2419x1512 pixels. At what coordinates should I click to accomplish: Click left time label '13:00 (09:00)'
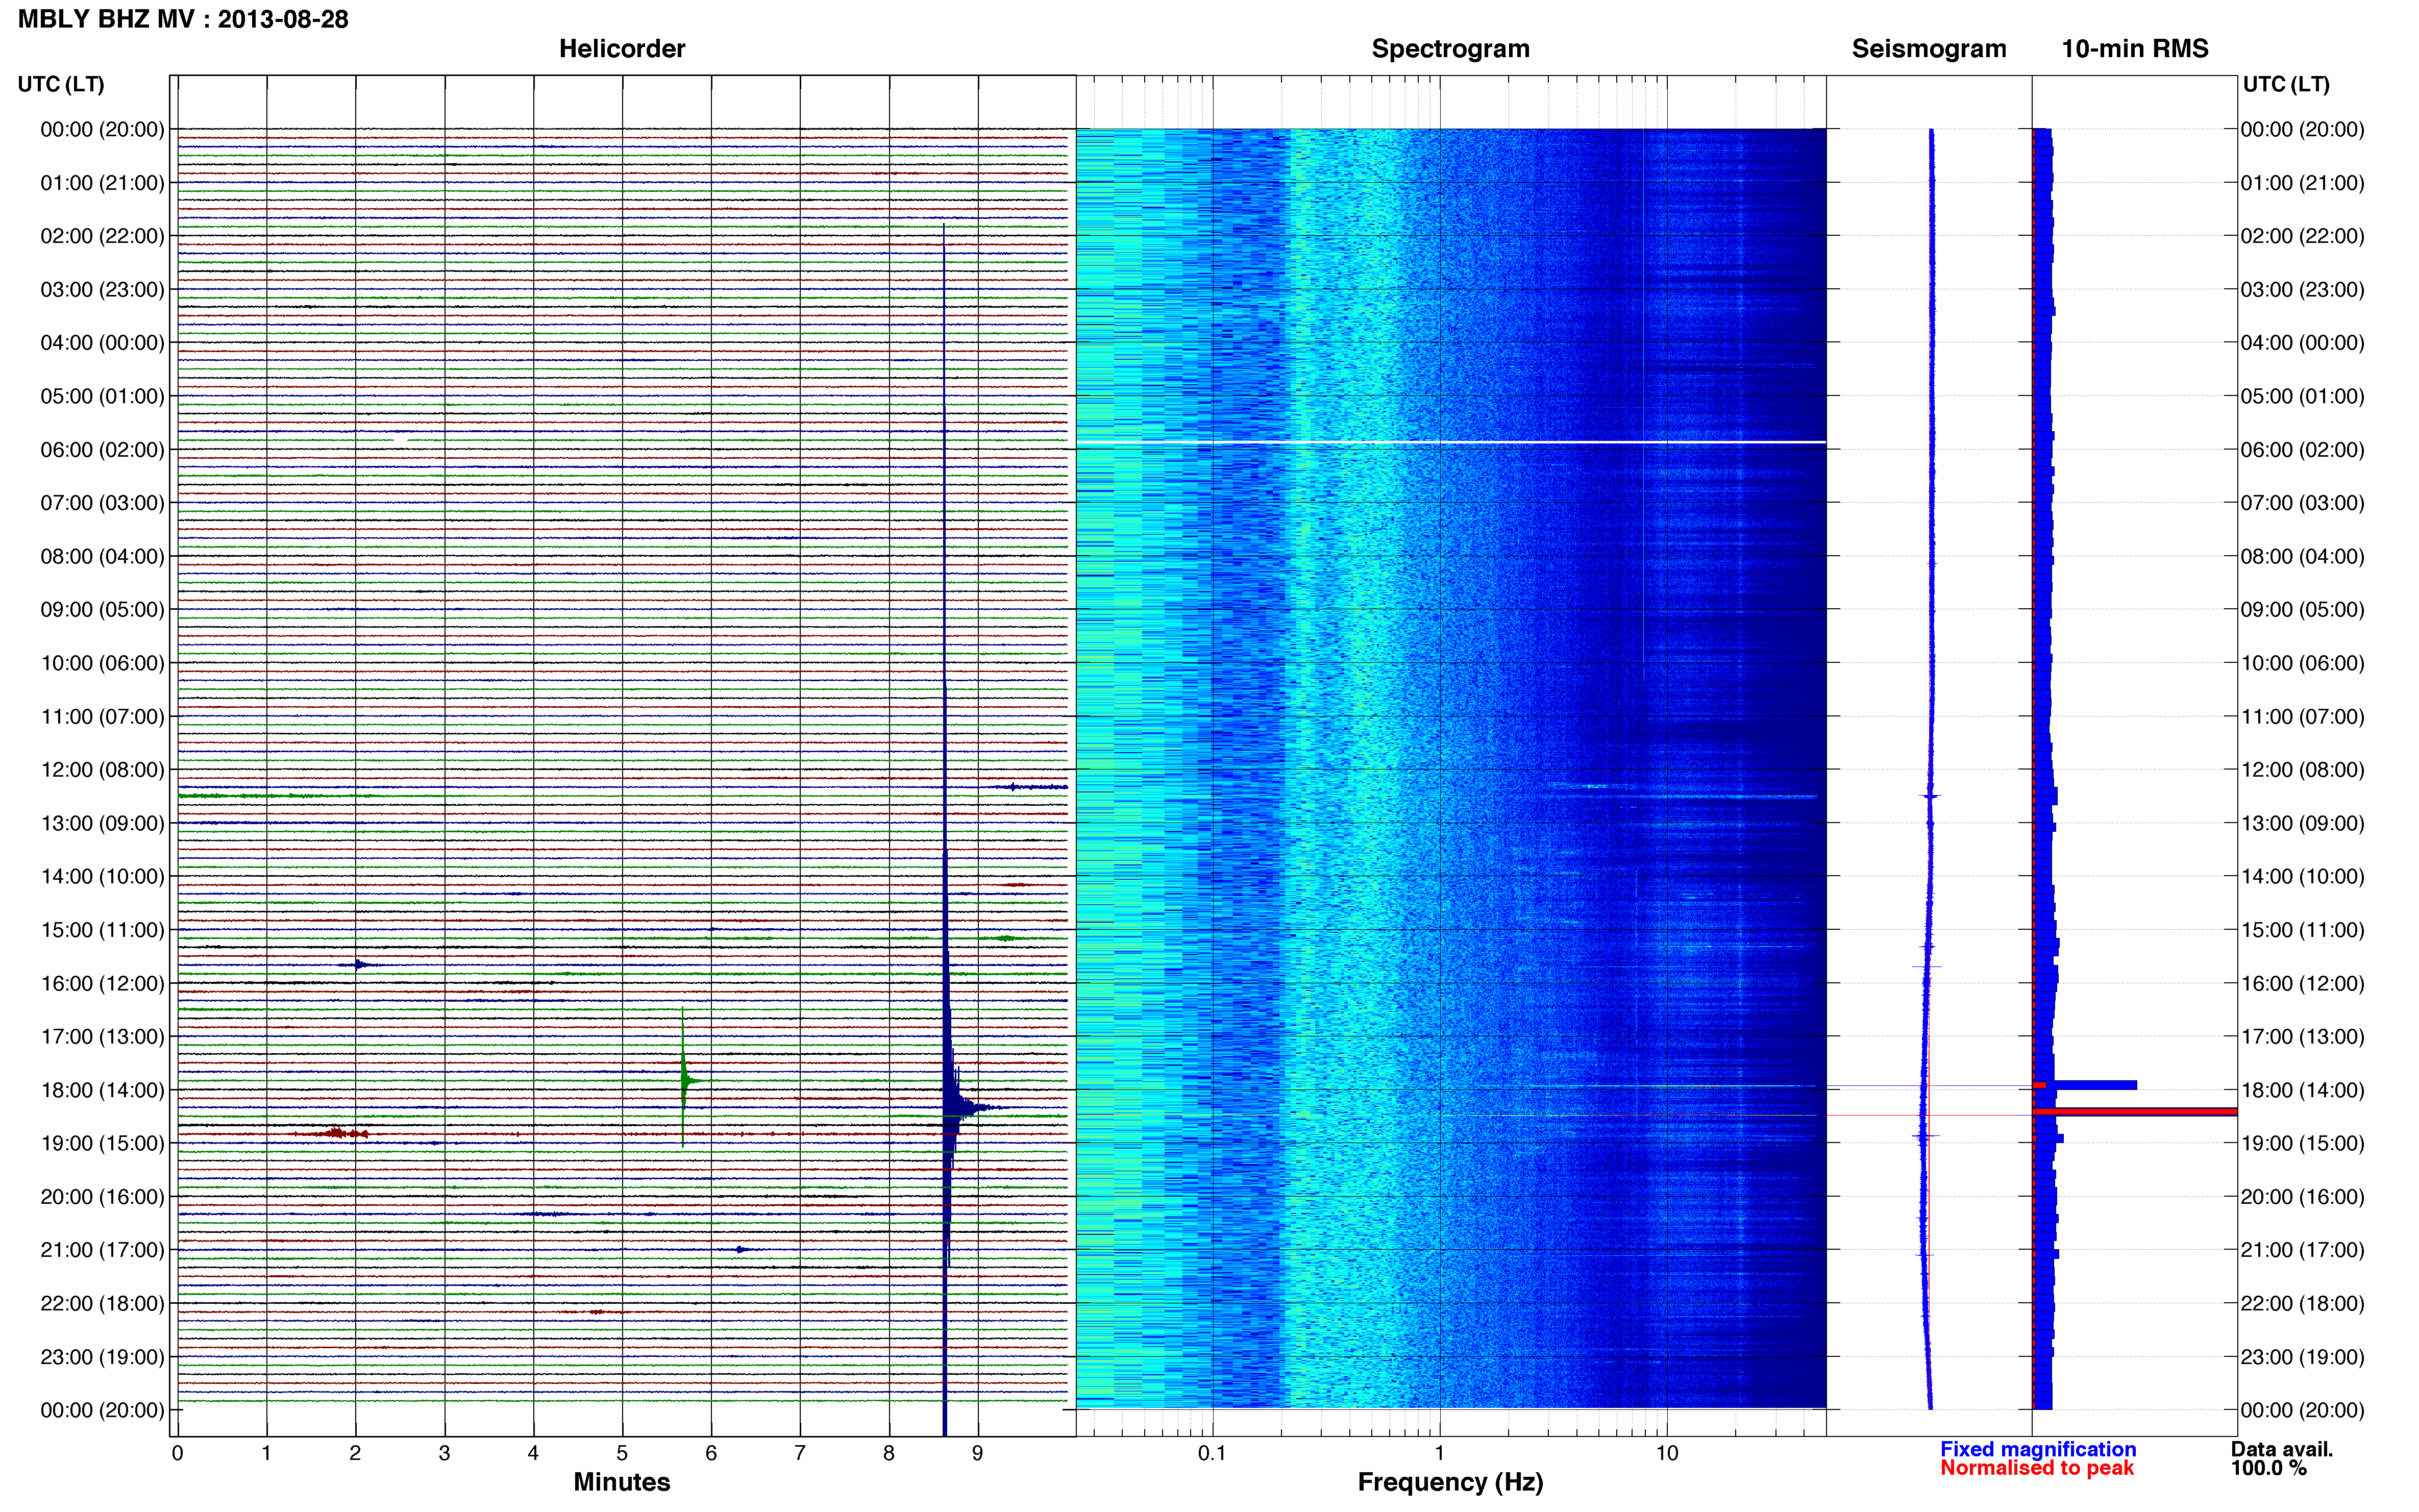(102, 823)
